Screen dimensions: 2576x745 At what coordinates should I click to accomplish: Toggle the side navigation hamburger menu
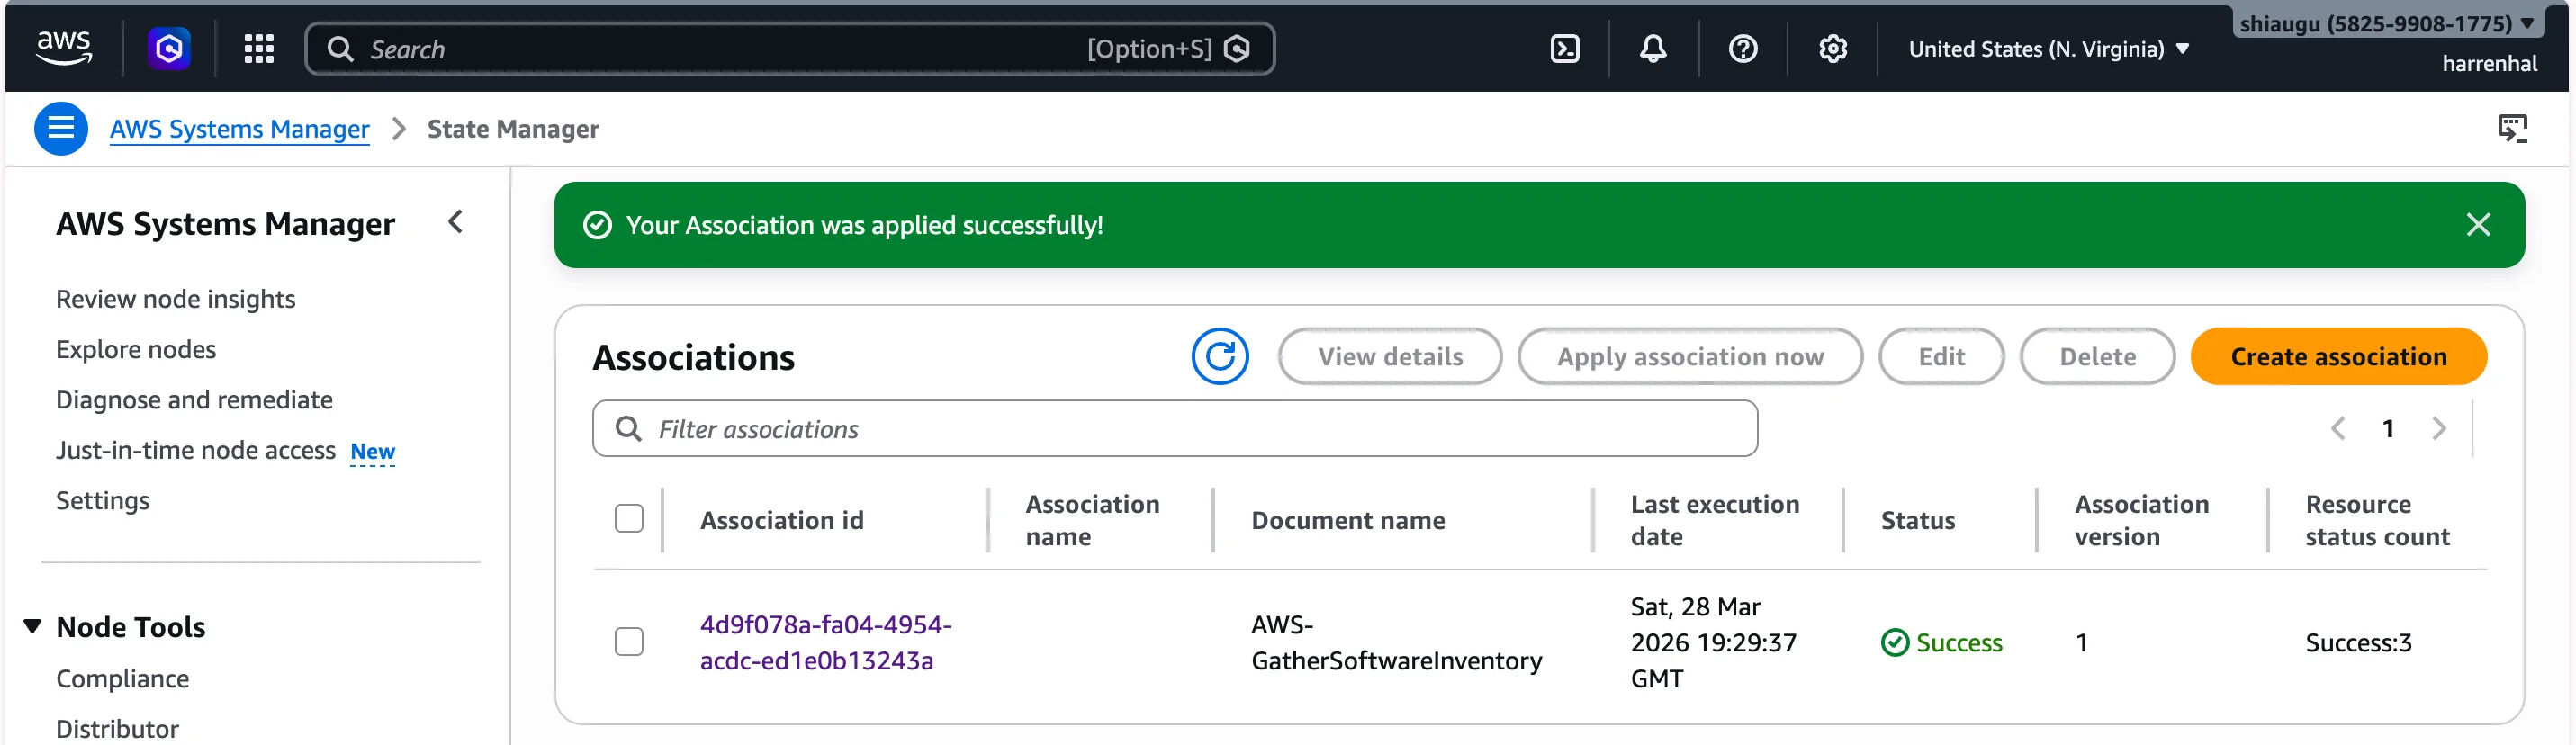pos(61,129)
